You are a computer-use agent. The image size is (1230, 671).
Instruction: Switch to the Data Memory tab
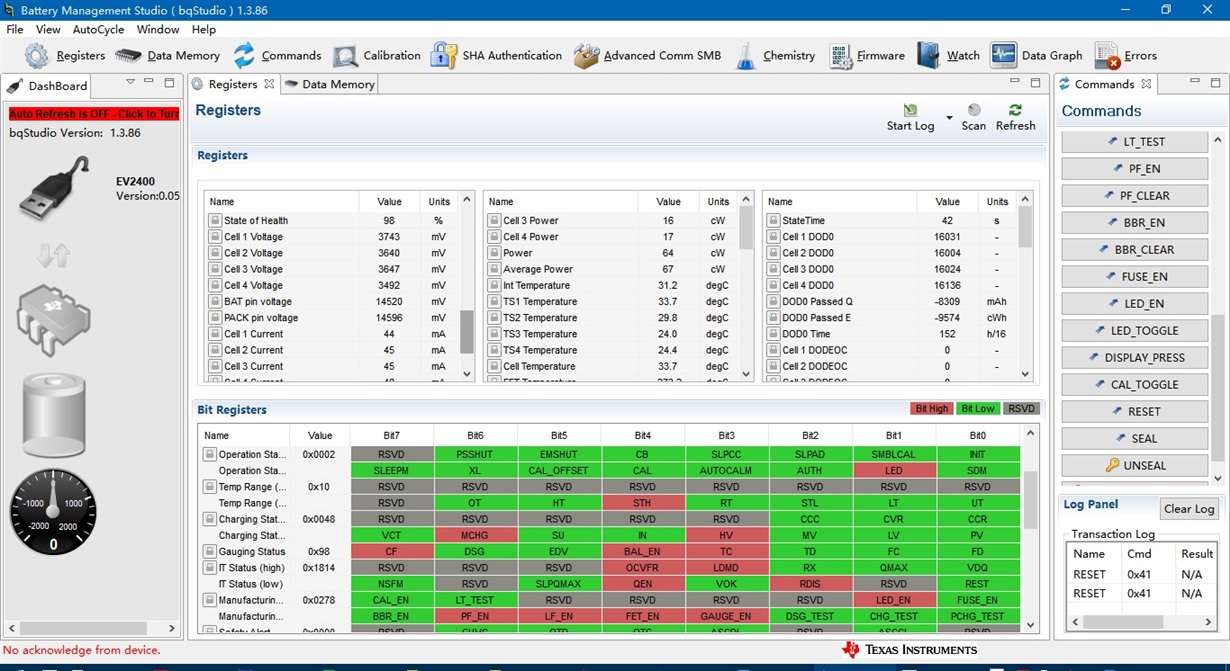(x=329, y=84)
